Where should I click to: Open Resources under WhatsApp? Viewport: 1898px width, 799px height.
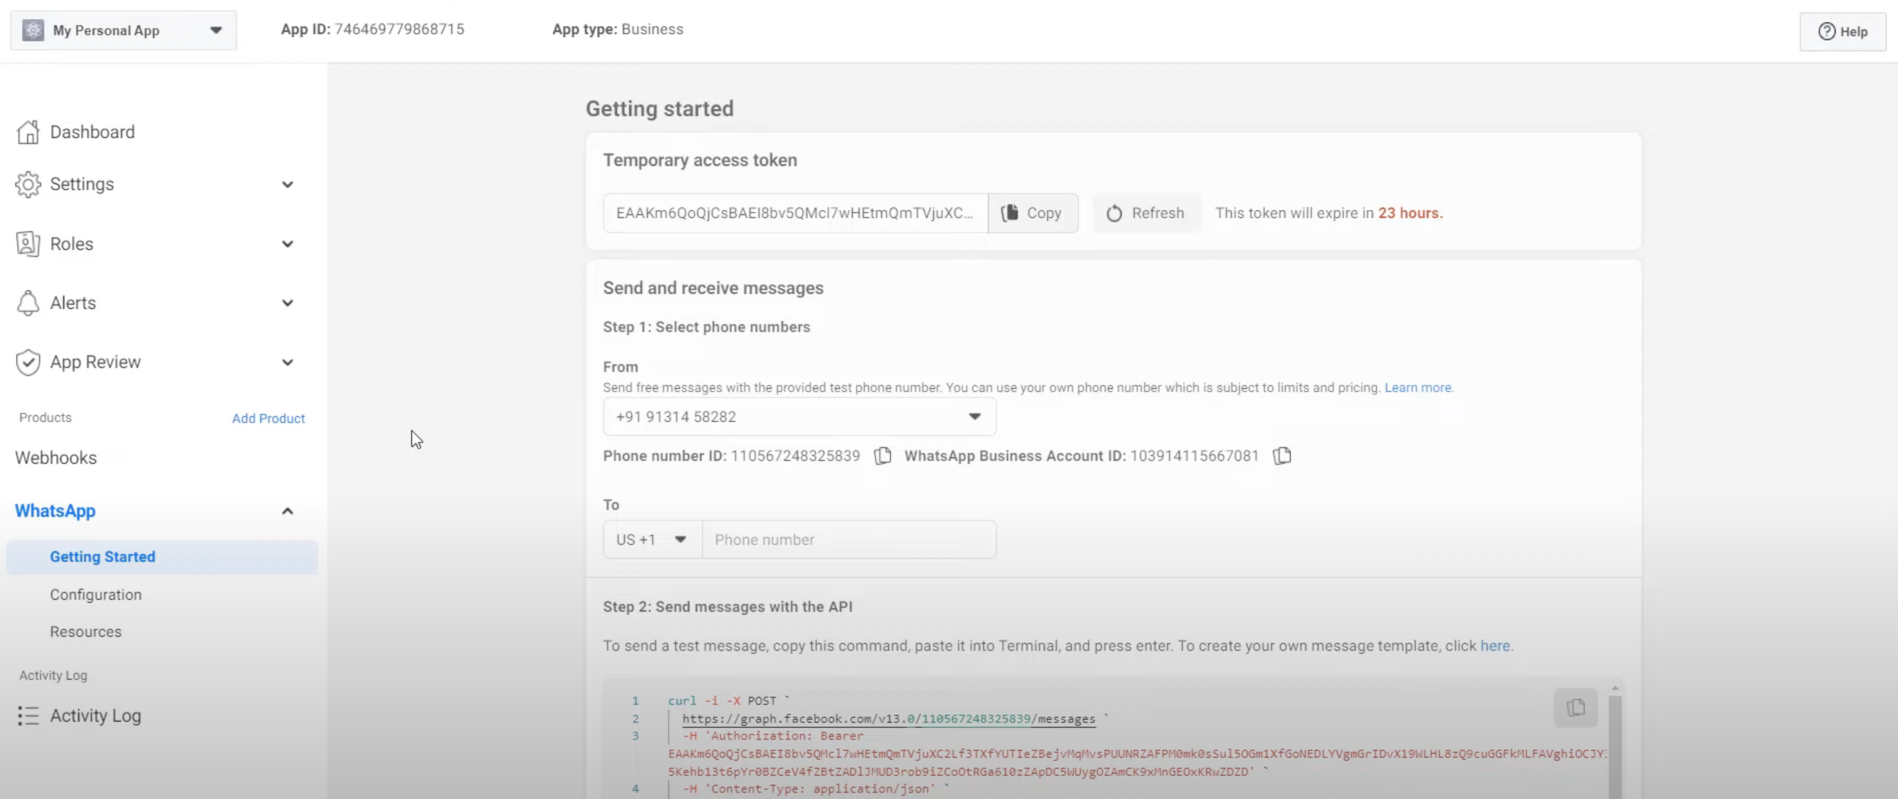[86, 632]
